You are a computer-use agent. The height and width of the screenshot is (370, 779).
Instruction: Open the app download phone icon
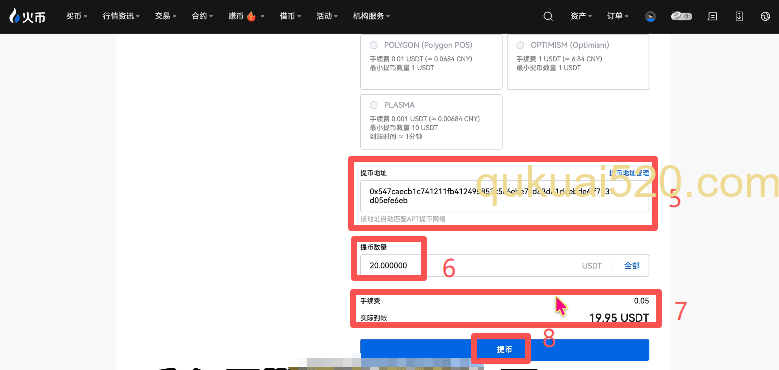click(x=739, y=16)
